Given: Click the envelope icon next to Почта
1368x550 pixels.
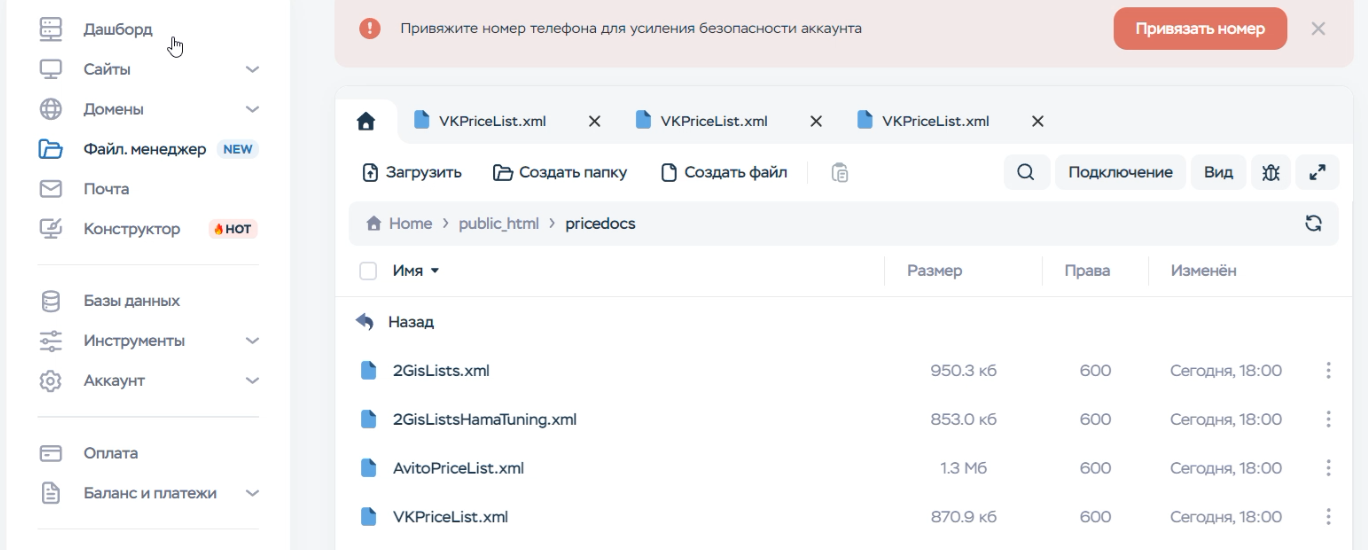Looking at the screenshot, I should point(50,189).
